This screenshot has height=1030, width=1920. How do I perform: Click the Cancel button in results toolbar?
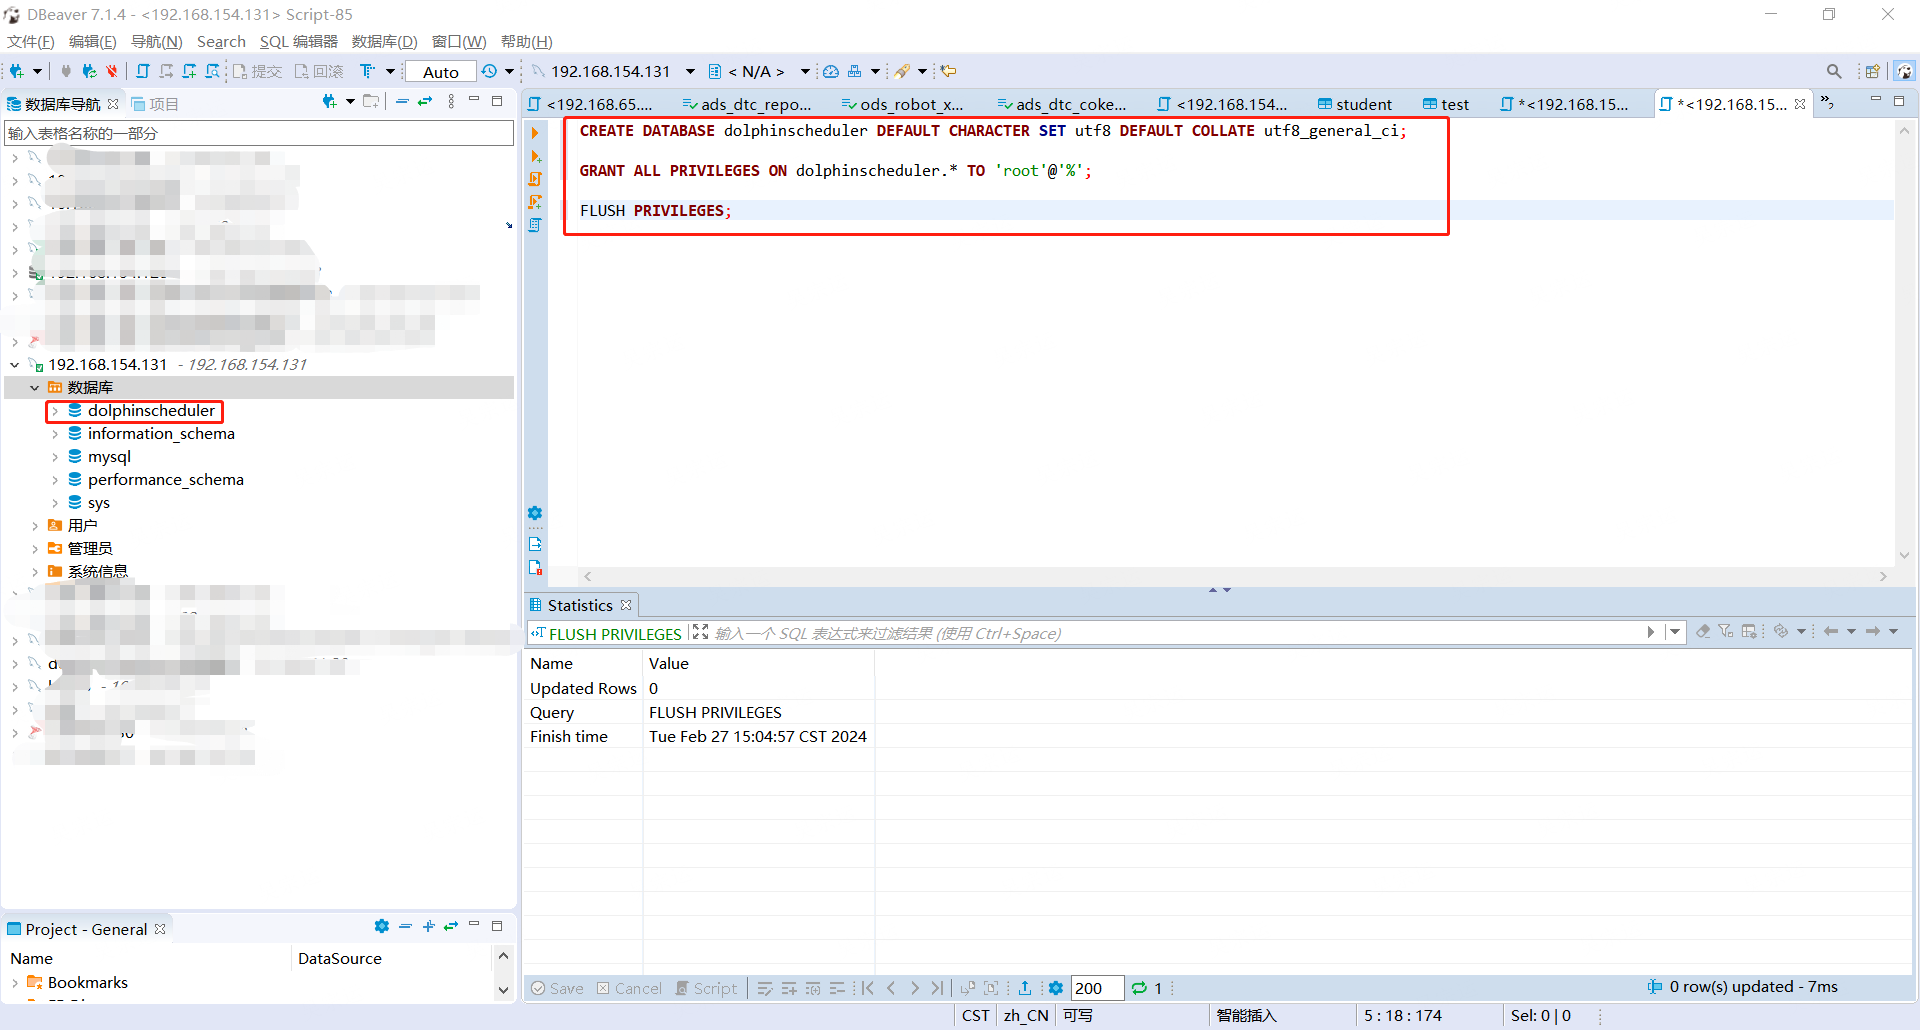point(629,988)
